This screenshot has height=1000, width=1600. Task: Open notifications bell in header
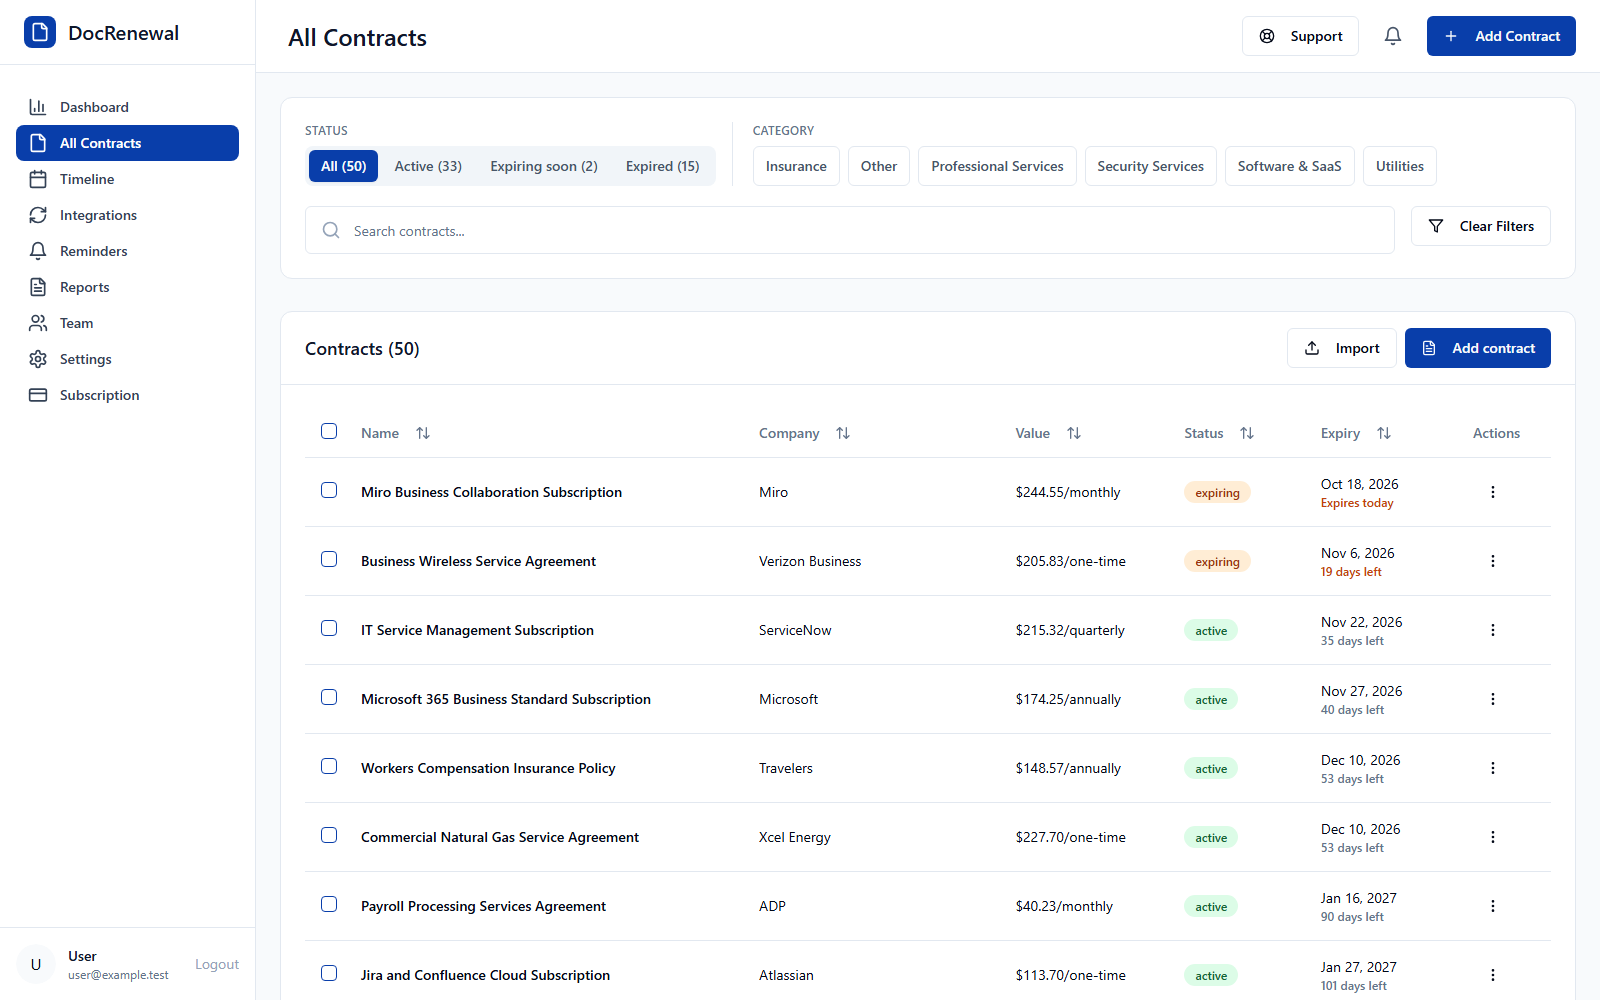coord(1393,36)
